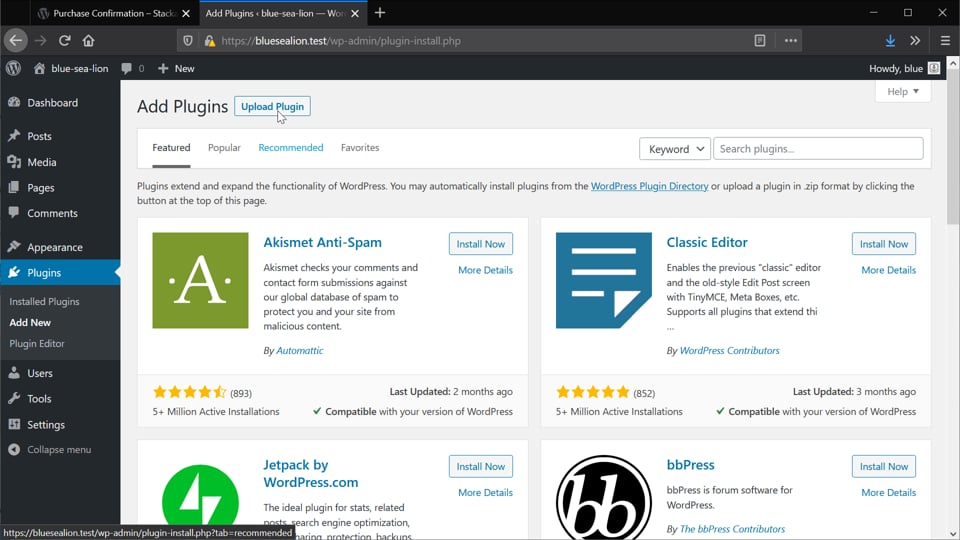Viewport: 960px width, 540px height.
Task: View More Details for Jetpack
Action: click(486, 492)
